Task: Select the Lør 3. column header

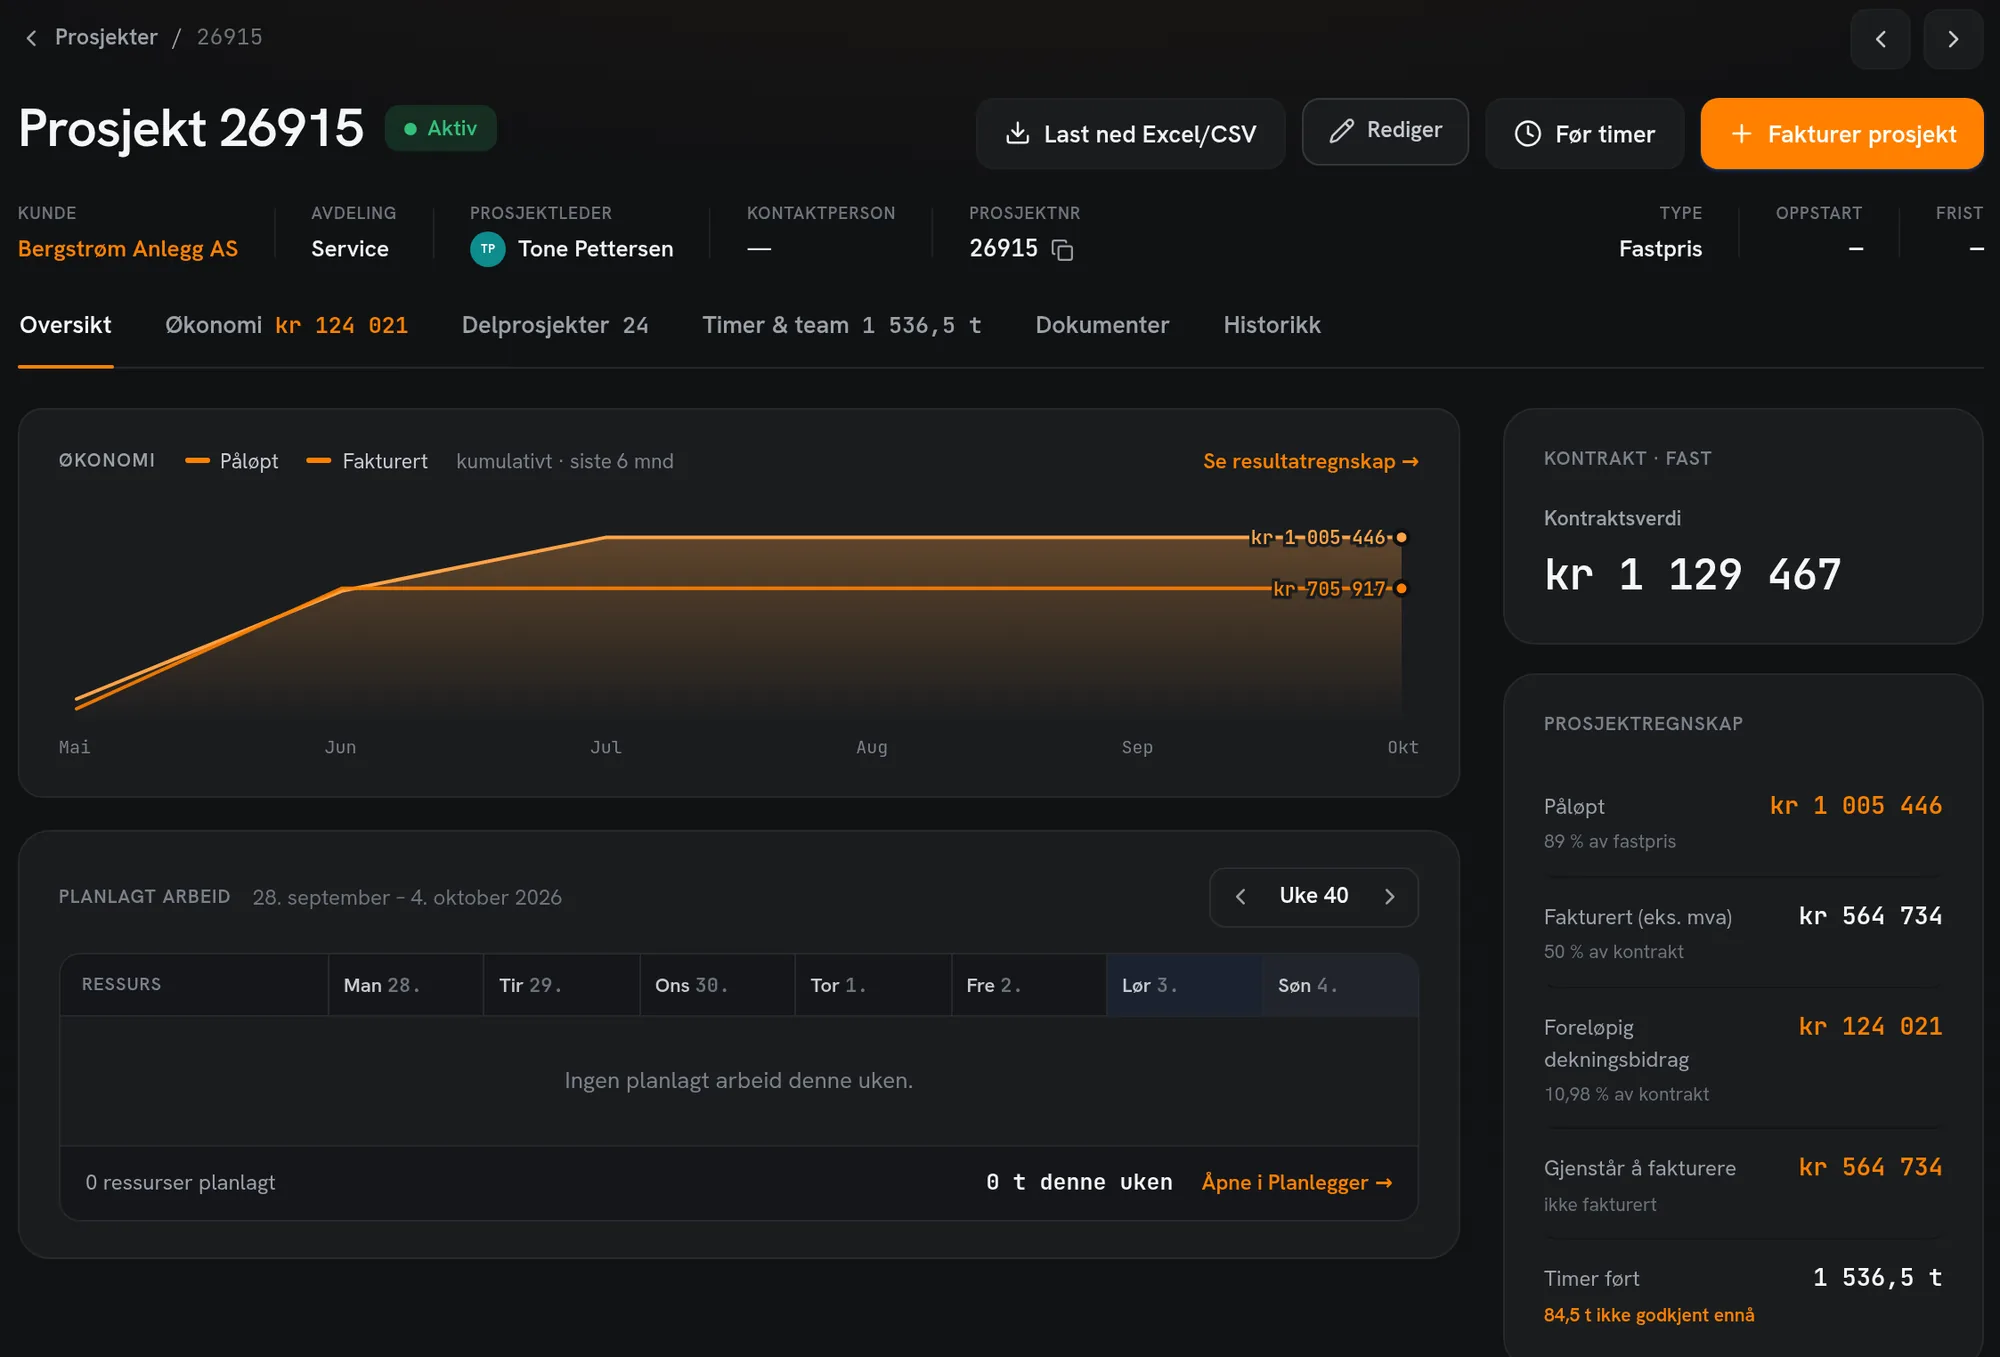Action: (1184, 985)
